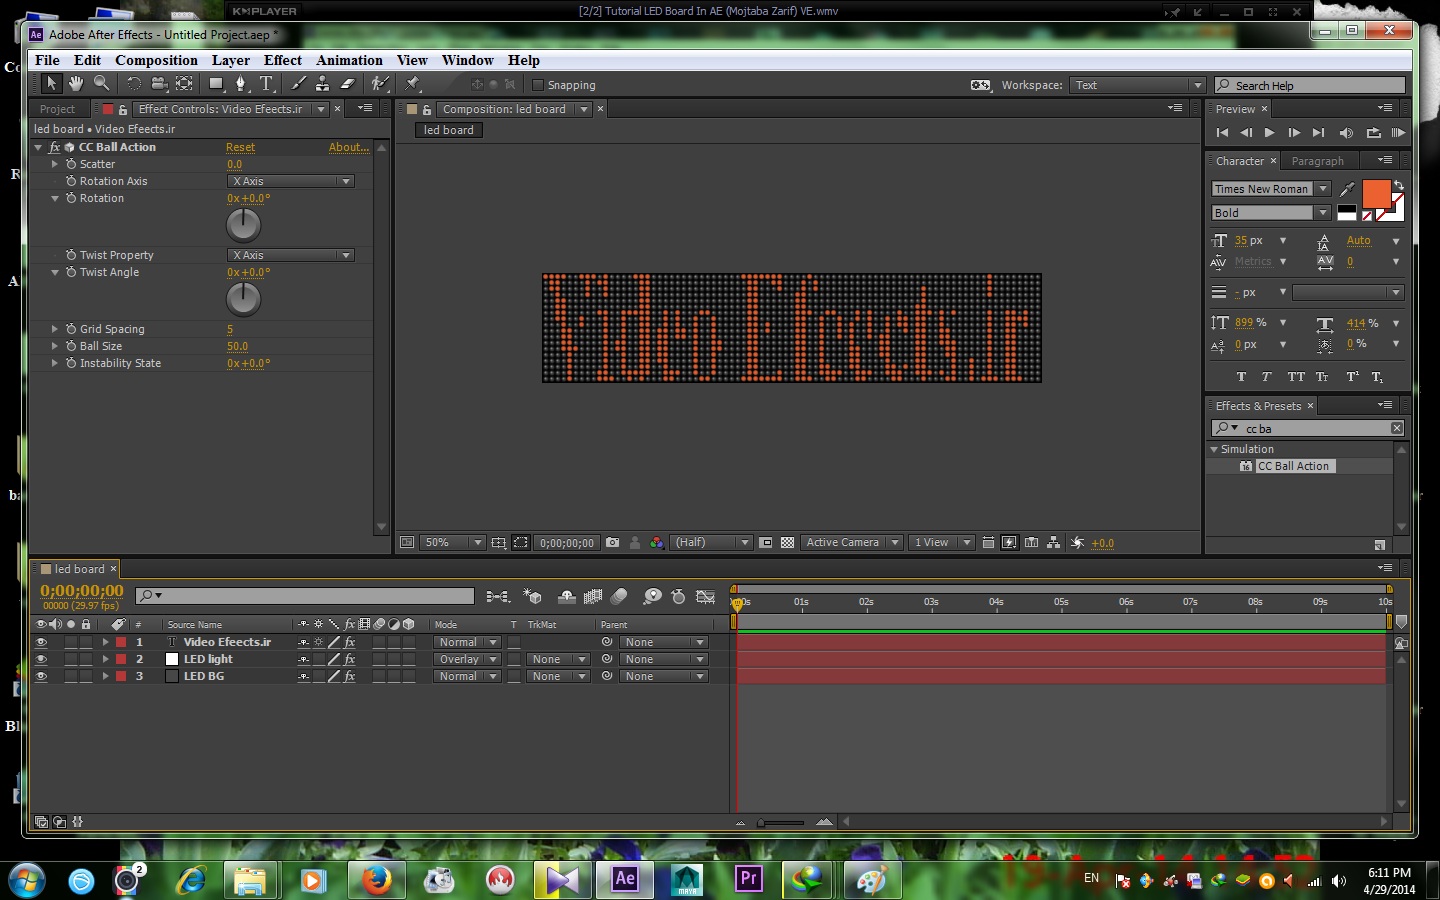1440x900 pixels.
Task: Click About link for CC Ball Action
Action: pos(349,147)
